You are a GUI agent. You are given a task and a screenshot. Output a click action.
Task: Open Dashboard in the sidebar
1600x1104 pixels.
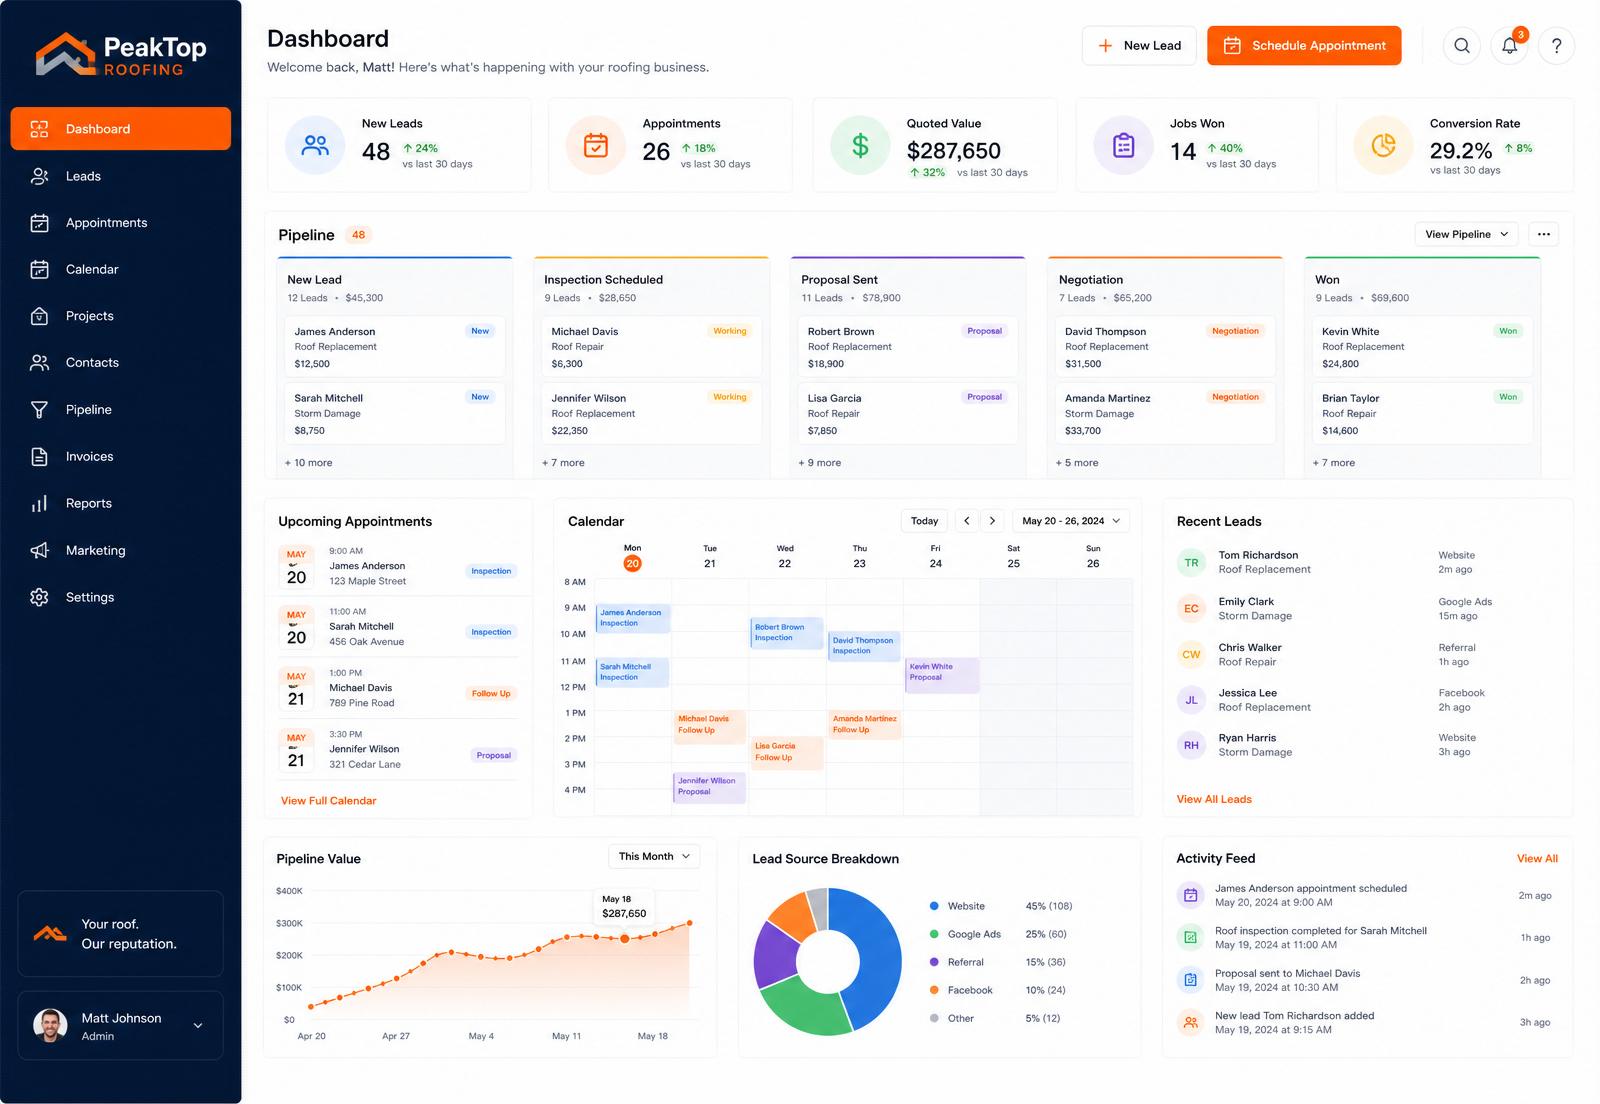(x=121, y=129)
